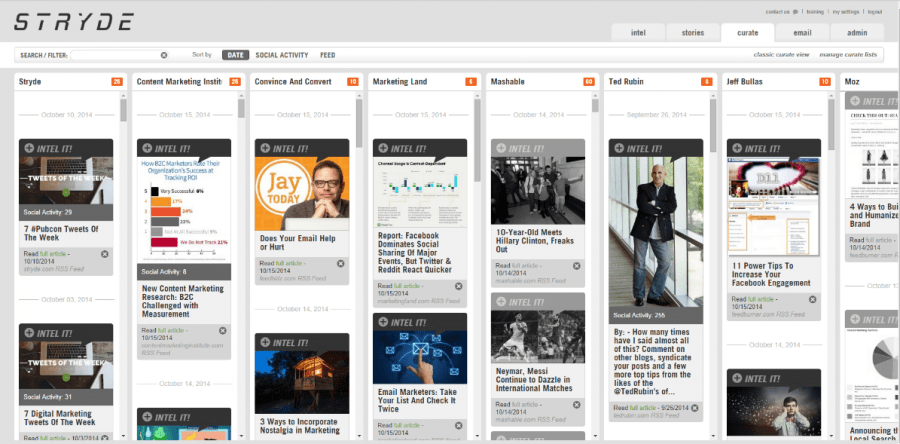Screen dimensions: 900x444
Task: Go to the email tab
Action: 802,33
